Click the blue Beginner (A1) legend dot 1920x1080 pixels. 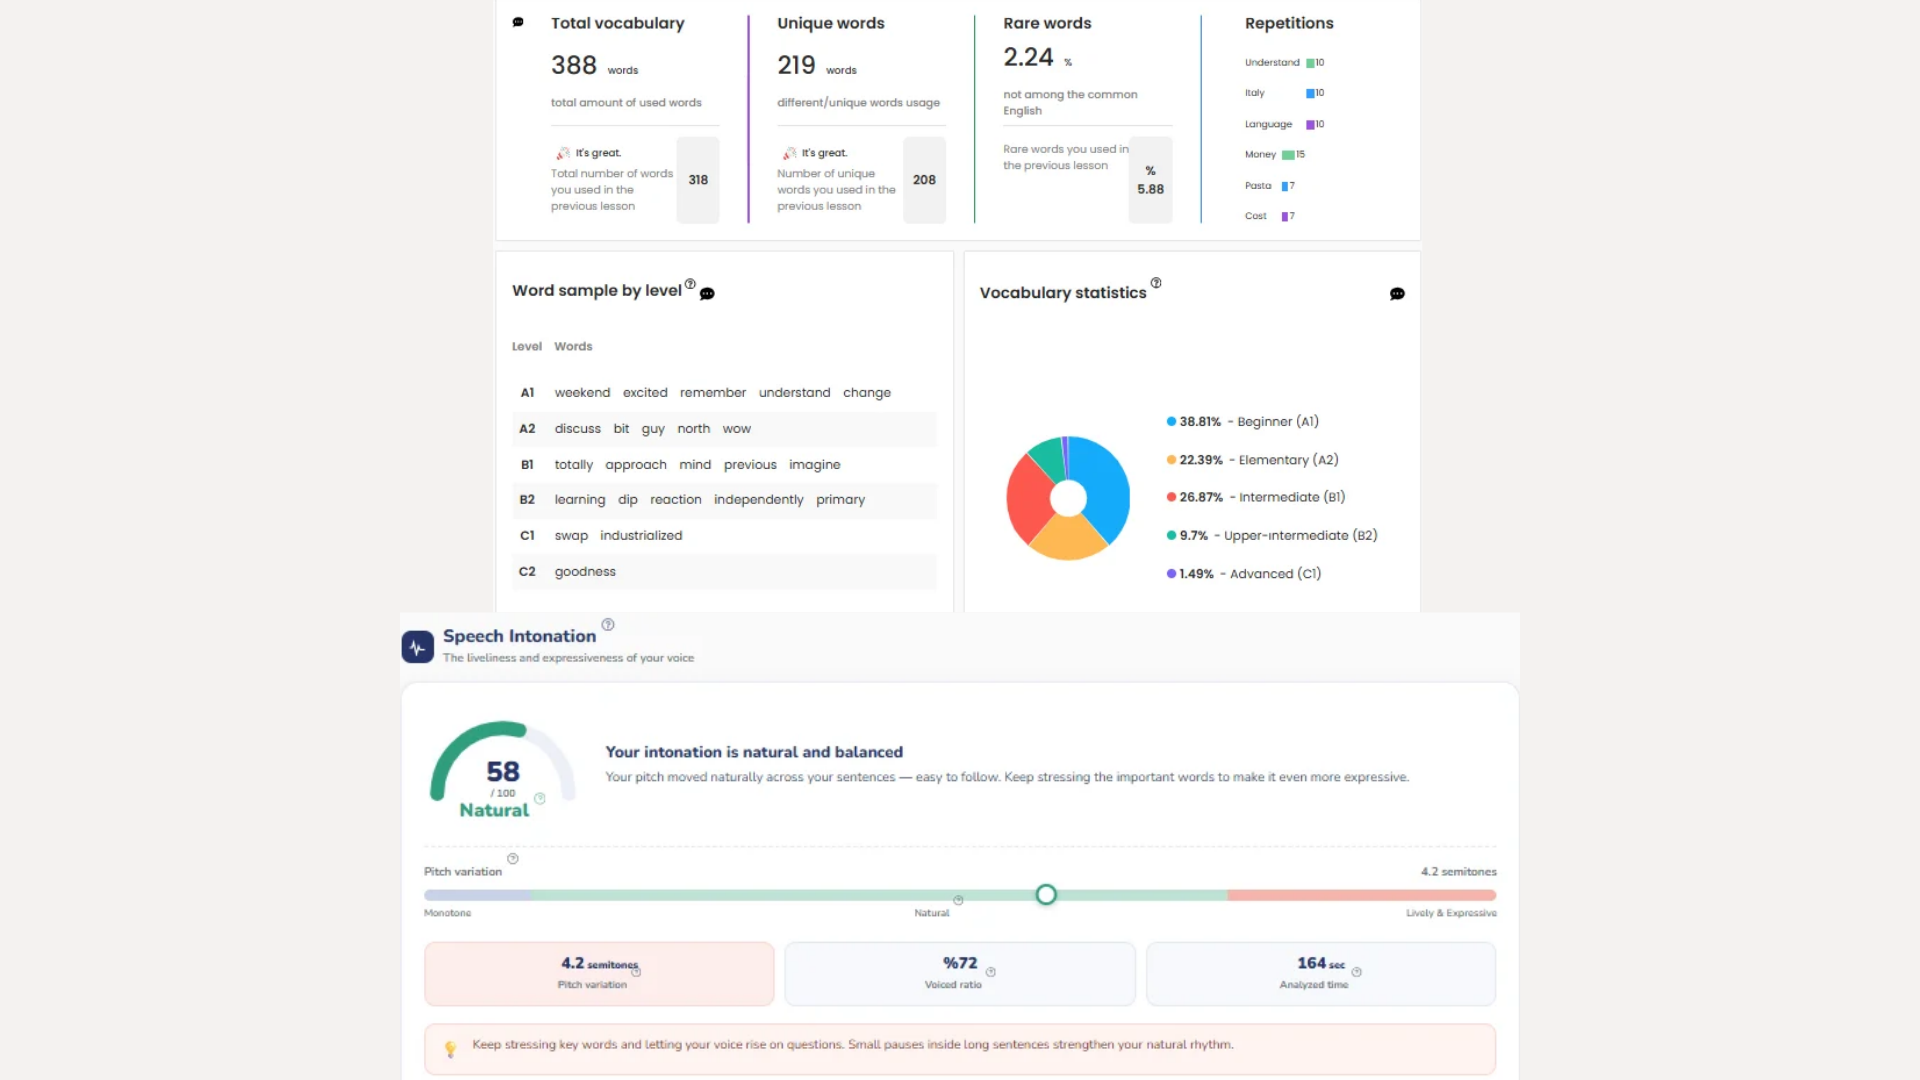(x=1171, y=422)
